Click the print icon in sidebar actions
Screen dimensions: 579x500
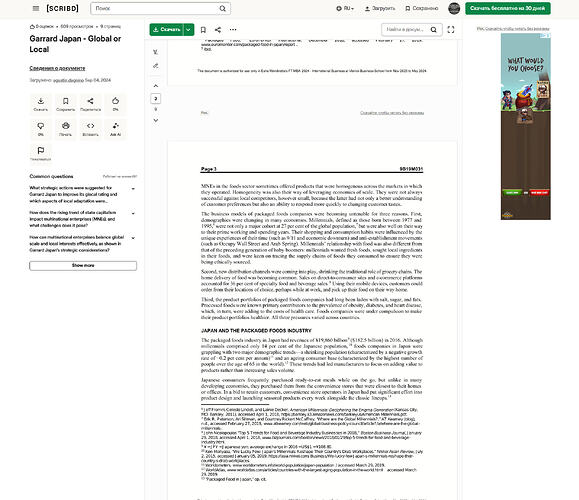(65, 128)
